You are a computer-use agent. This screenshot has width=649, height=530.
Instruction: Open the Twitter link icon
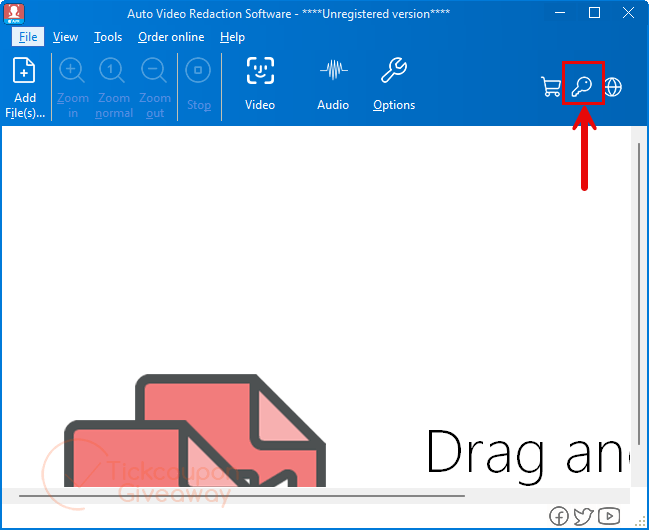tap(584, 516)
